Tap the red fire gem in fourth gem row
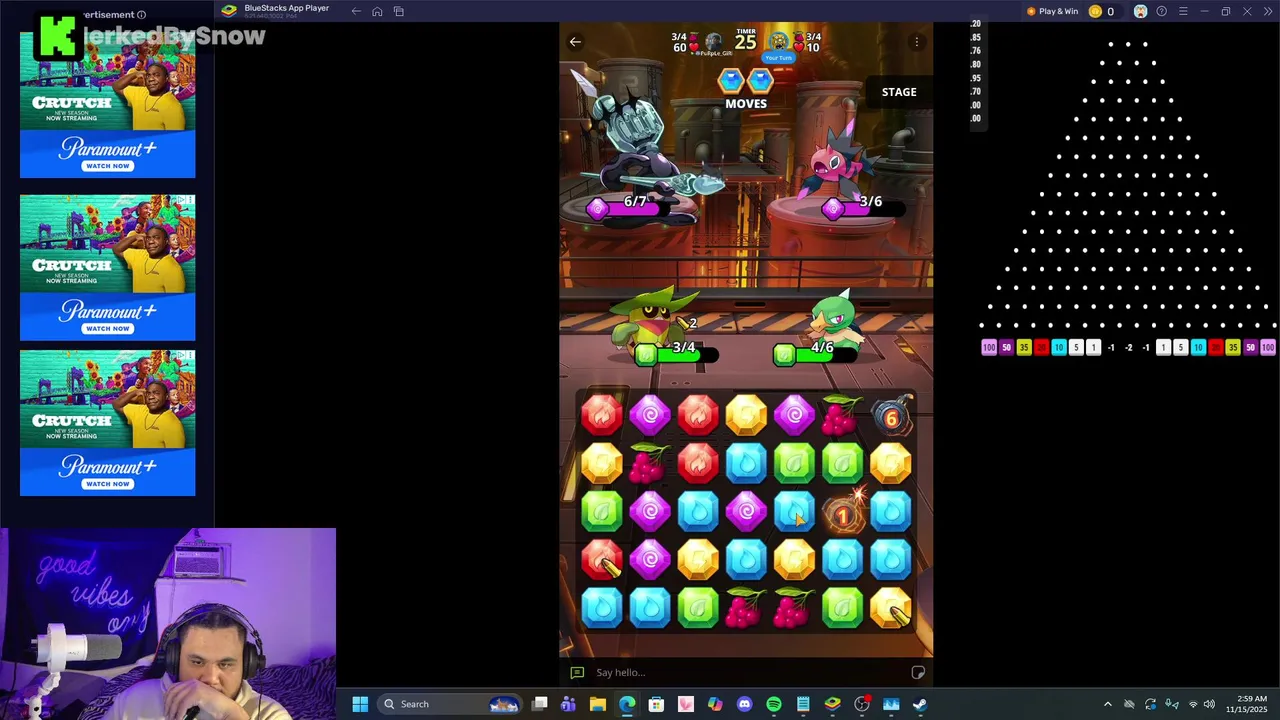Viewport: 1280px width, 720px height. (602, 560)
